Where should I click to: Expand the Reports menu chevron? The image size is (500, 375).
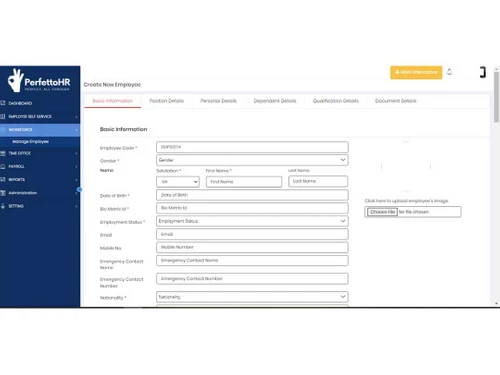pyautogui.click(x=76, y=180)
